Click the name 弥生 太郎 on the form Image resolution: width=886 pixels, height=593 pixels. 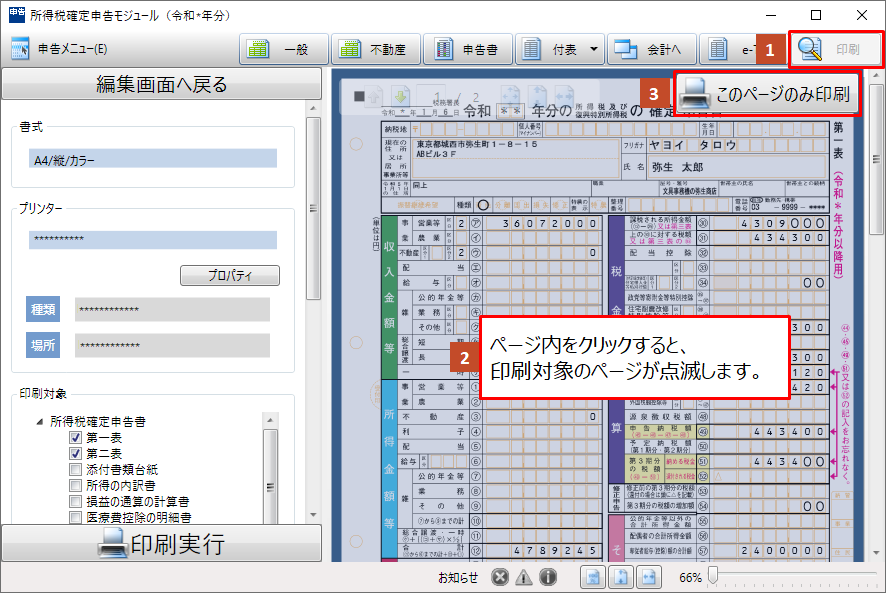[677, 167]
